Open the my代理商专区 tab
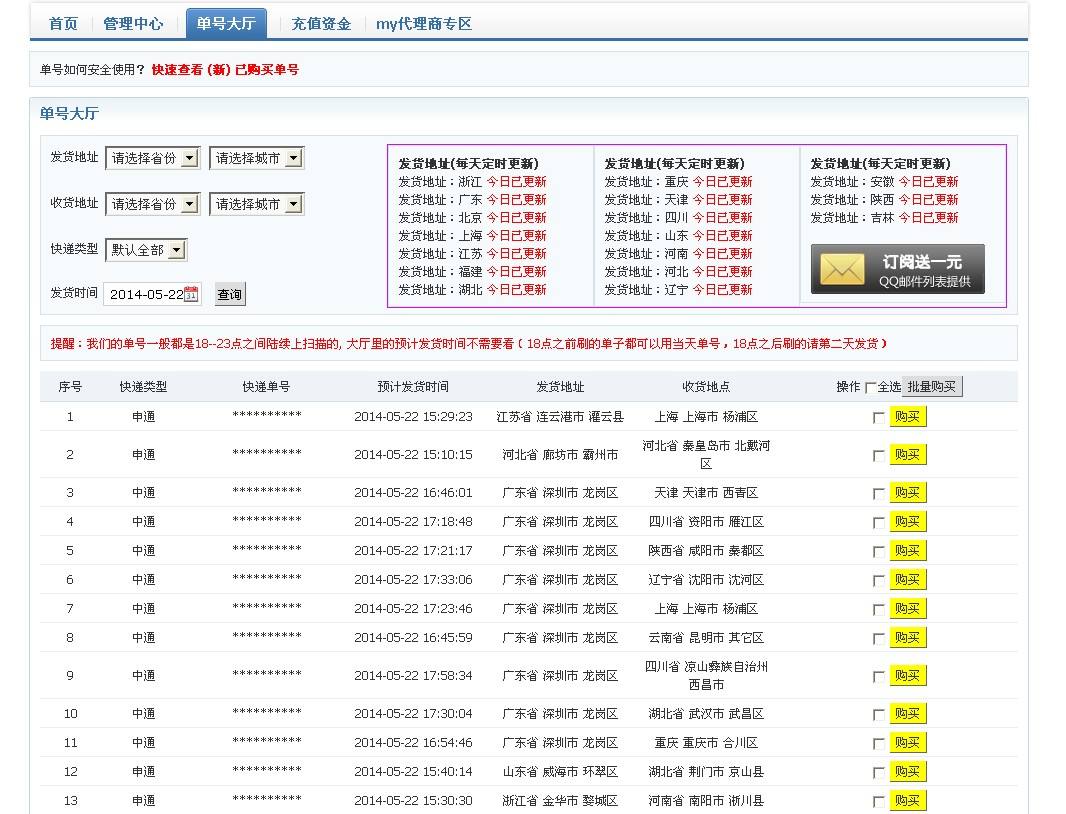 pos(424,24)
